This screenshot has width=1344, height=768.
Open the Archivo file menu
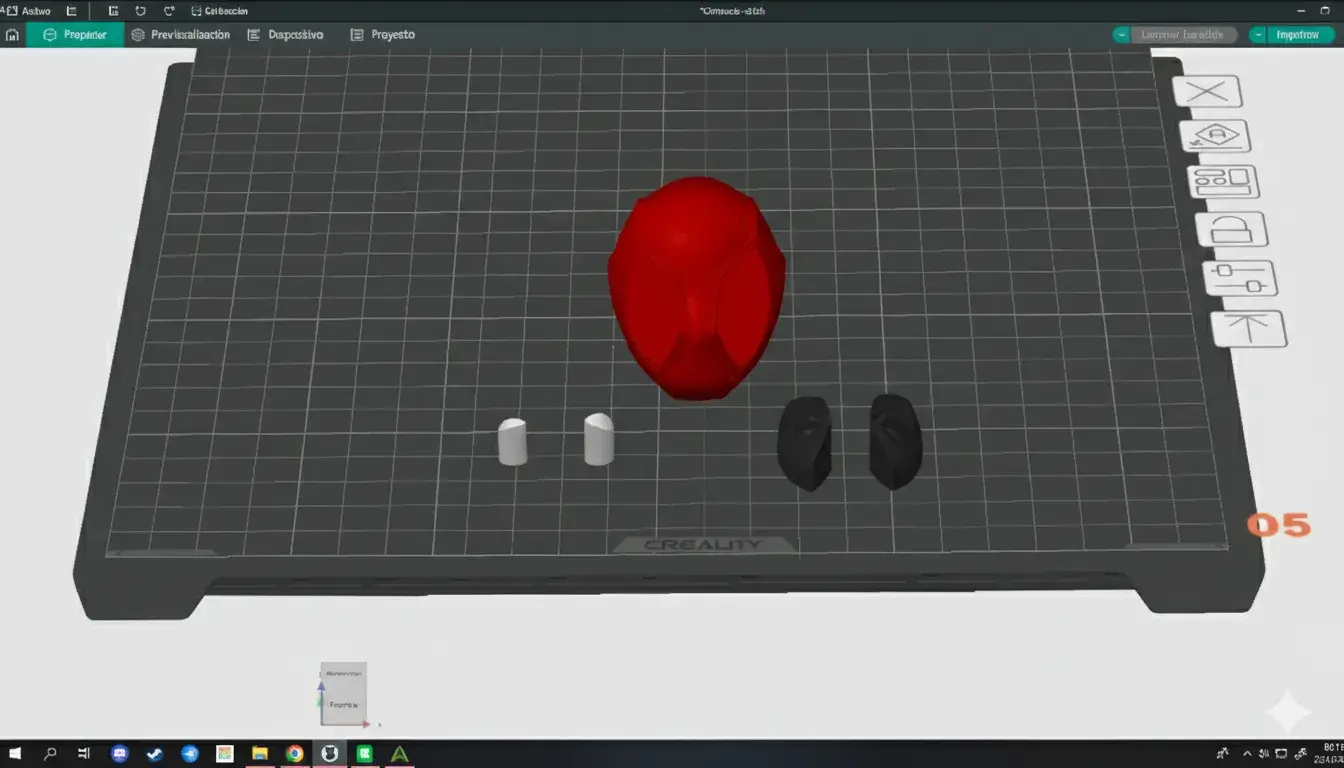tap(27, 11)
